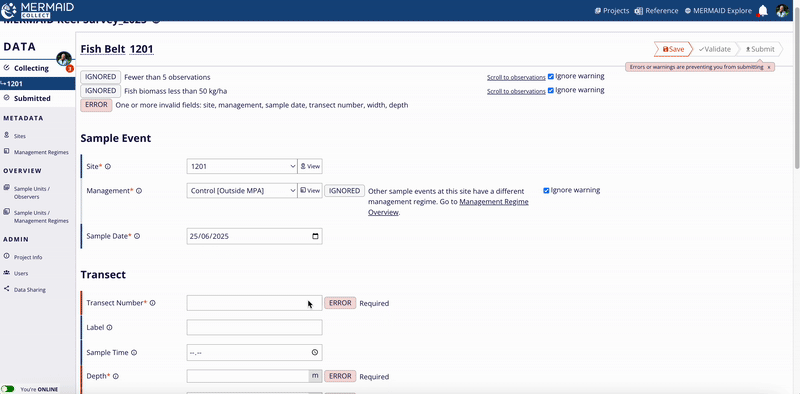Viewport: 800px width, 394px height.
Task: Dismiss the errors or warnings notice
Action: point(769,67)
